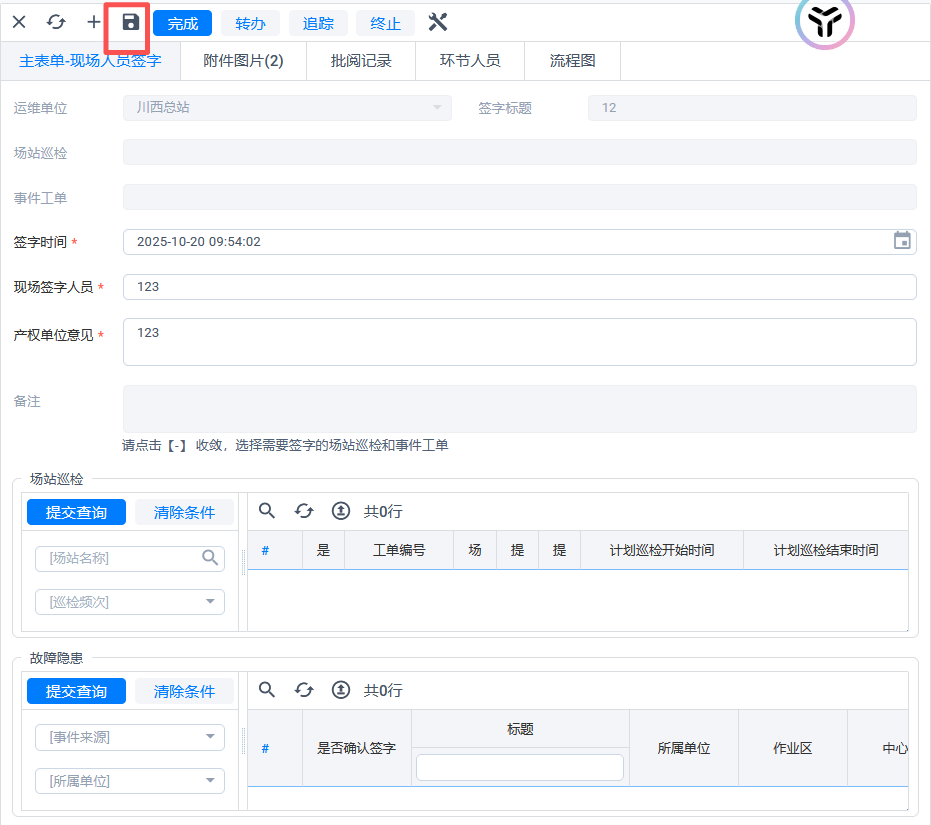Screen dimensions: 931x825
Task: Click 提交查询 in 场站巡检 section
Action: (x=76, y=512)
